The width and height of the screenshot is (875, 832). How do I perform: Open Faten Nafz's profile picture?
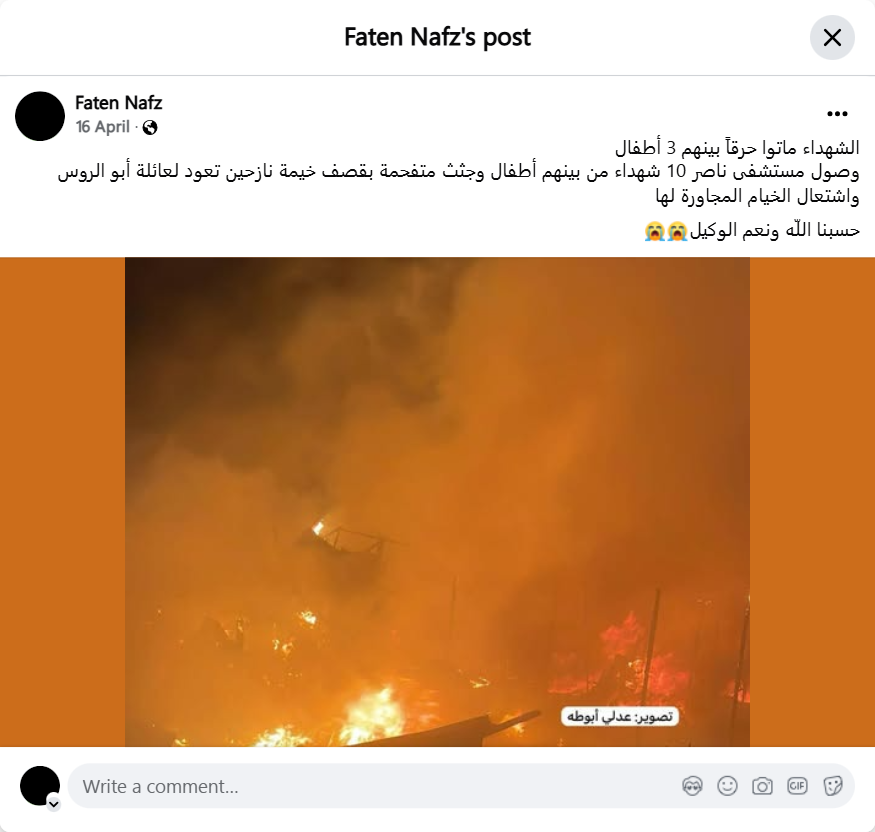click(x=40, y=116)
